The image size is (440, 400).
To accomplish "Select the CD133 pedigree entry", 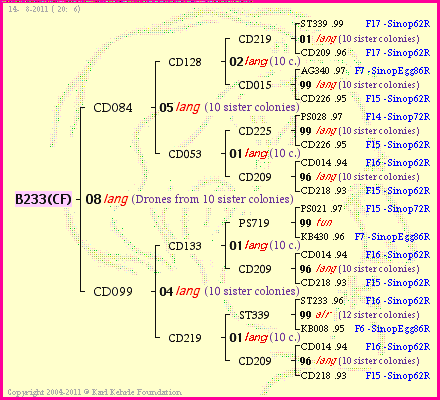I will coord(185,246).
